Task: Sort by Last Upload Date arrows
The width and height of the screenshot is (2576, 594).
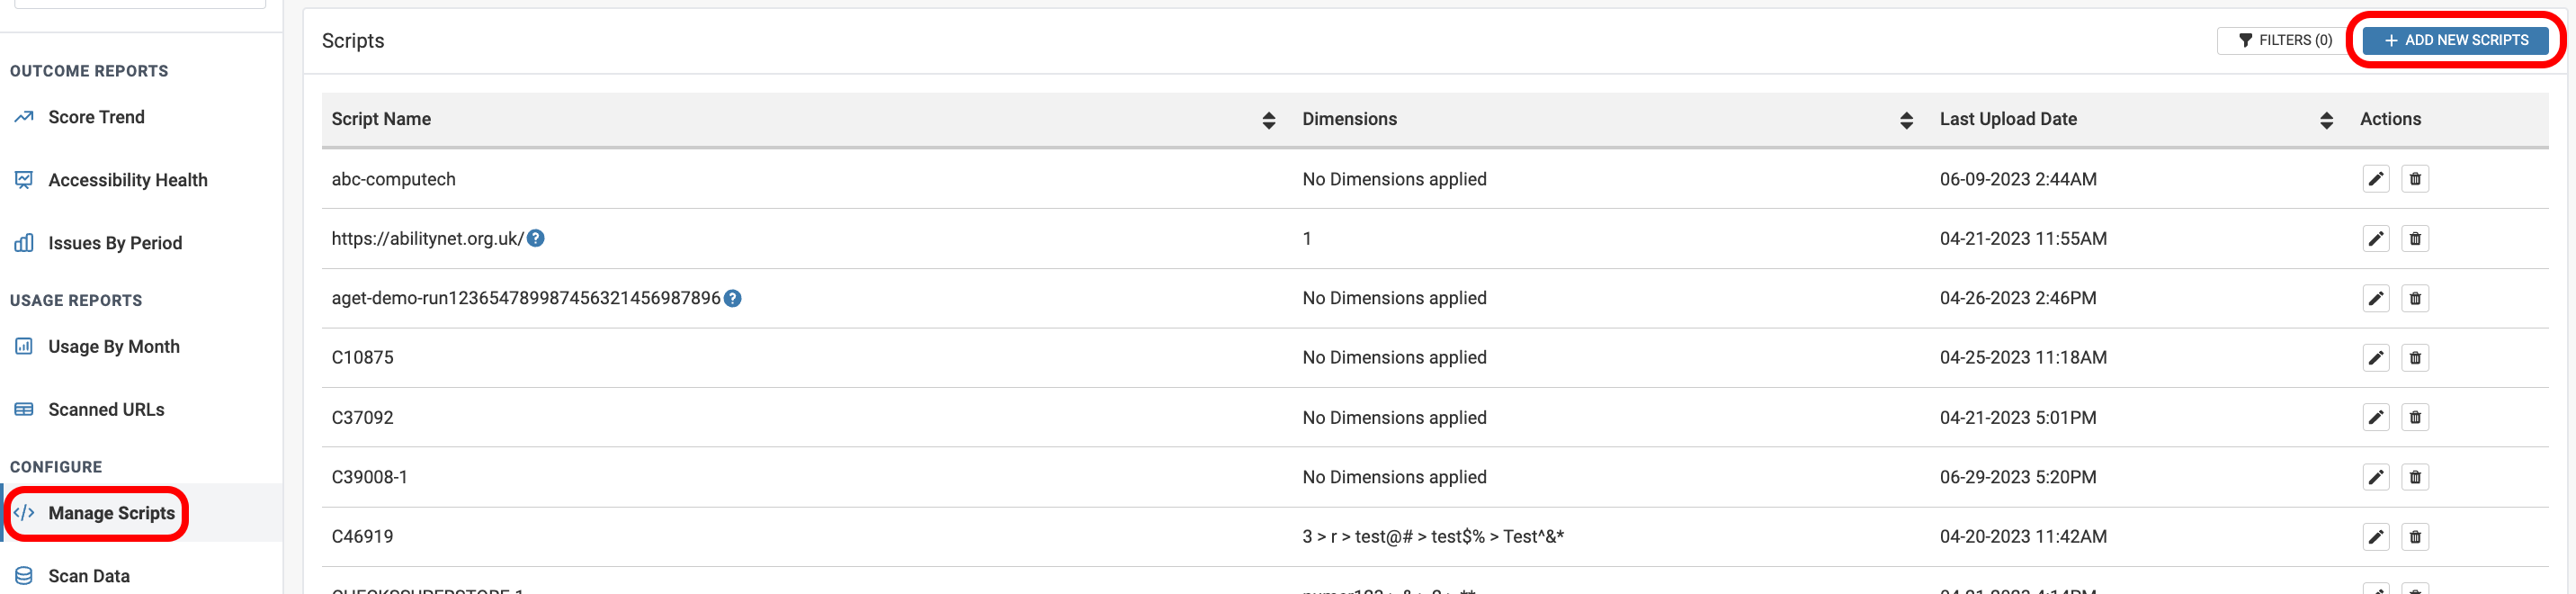Action: tap(2326, 120)
